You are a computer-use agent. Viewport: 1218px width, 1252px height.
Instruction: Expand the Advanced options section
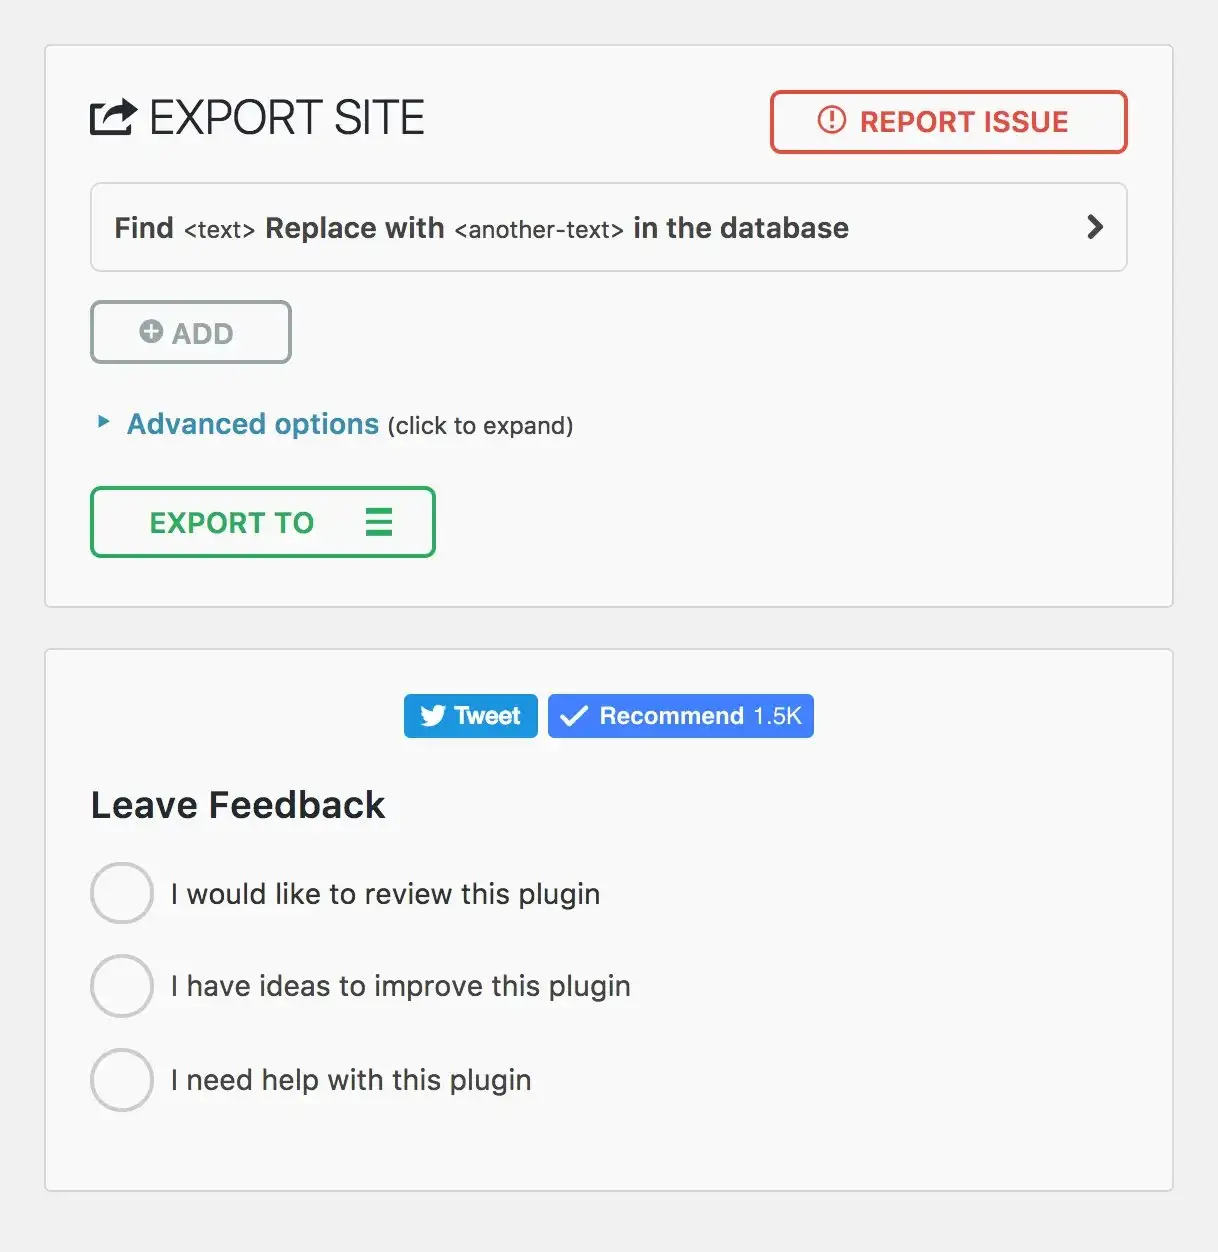click(x=251, y=423)
